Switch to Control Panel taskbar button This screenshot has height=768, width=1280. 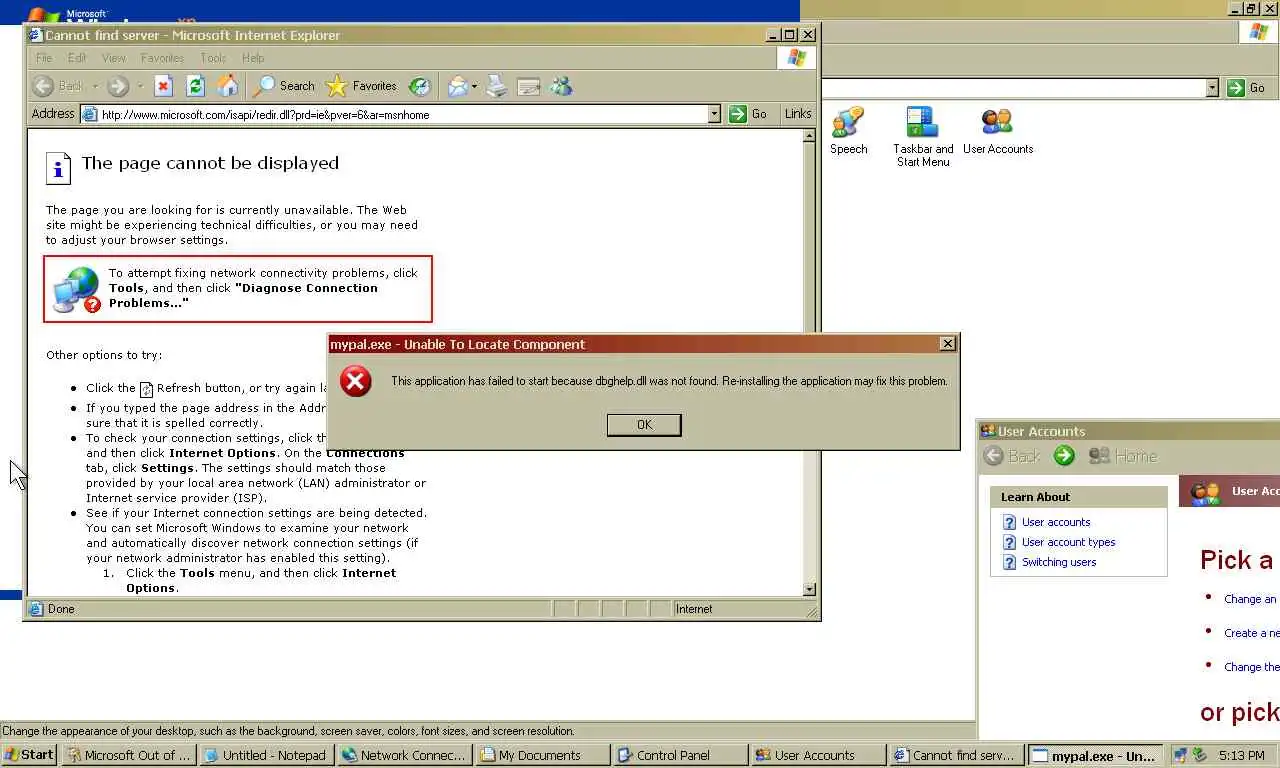[x=679, y=755]
